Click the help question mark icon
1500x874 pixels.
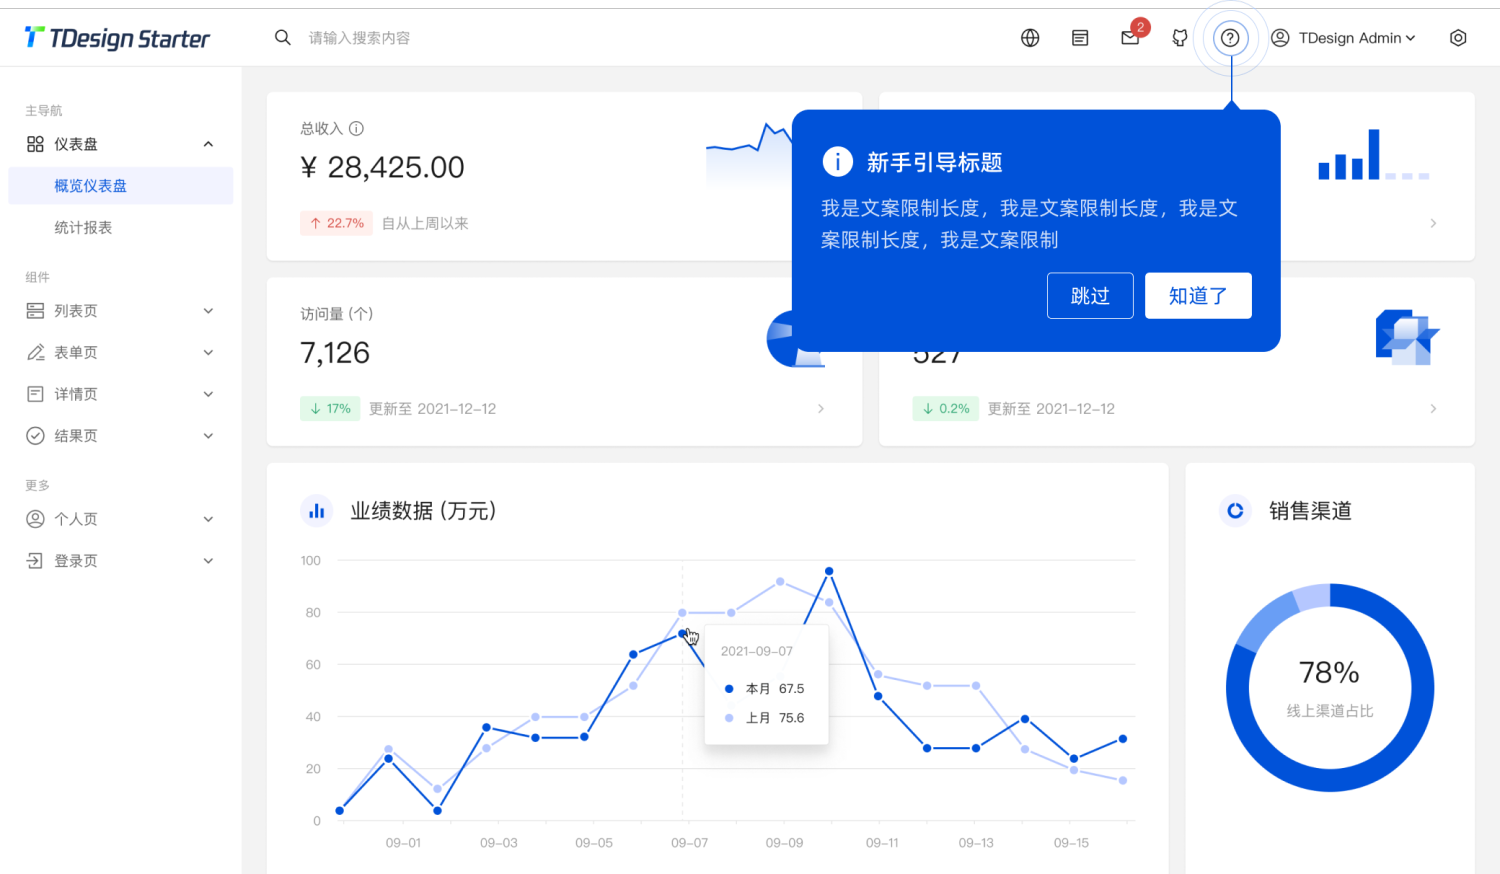coord(1230,37)
